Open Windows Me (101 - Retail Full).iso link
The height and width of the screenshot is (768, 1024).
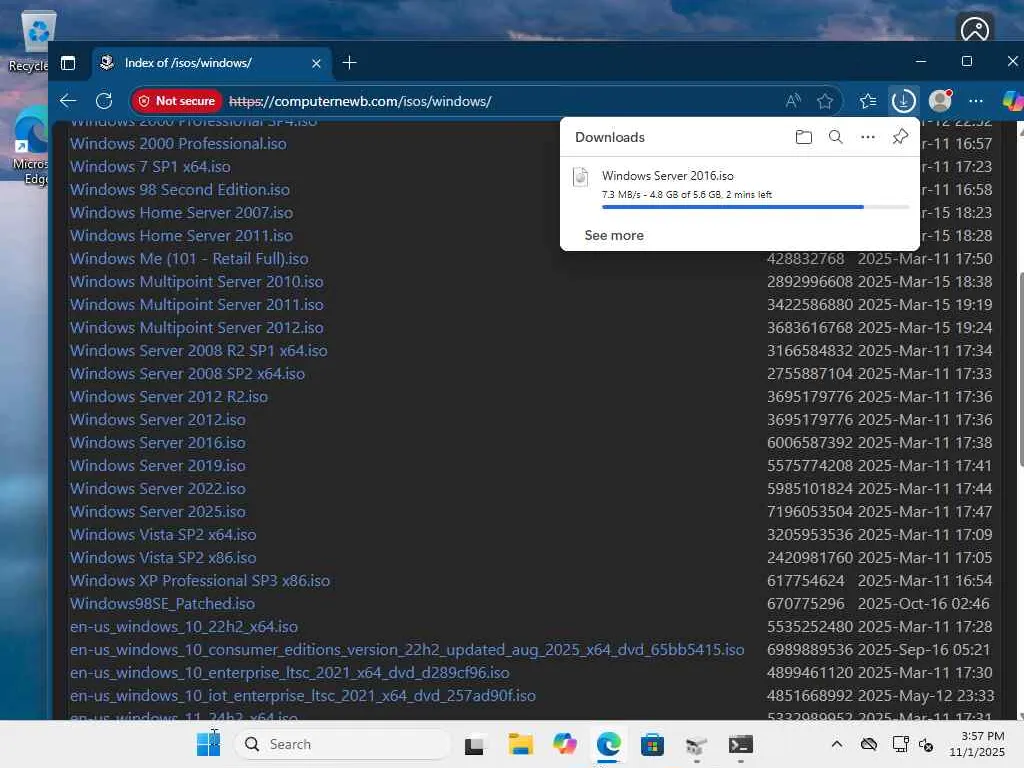[189, 259]
